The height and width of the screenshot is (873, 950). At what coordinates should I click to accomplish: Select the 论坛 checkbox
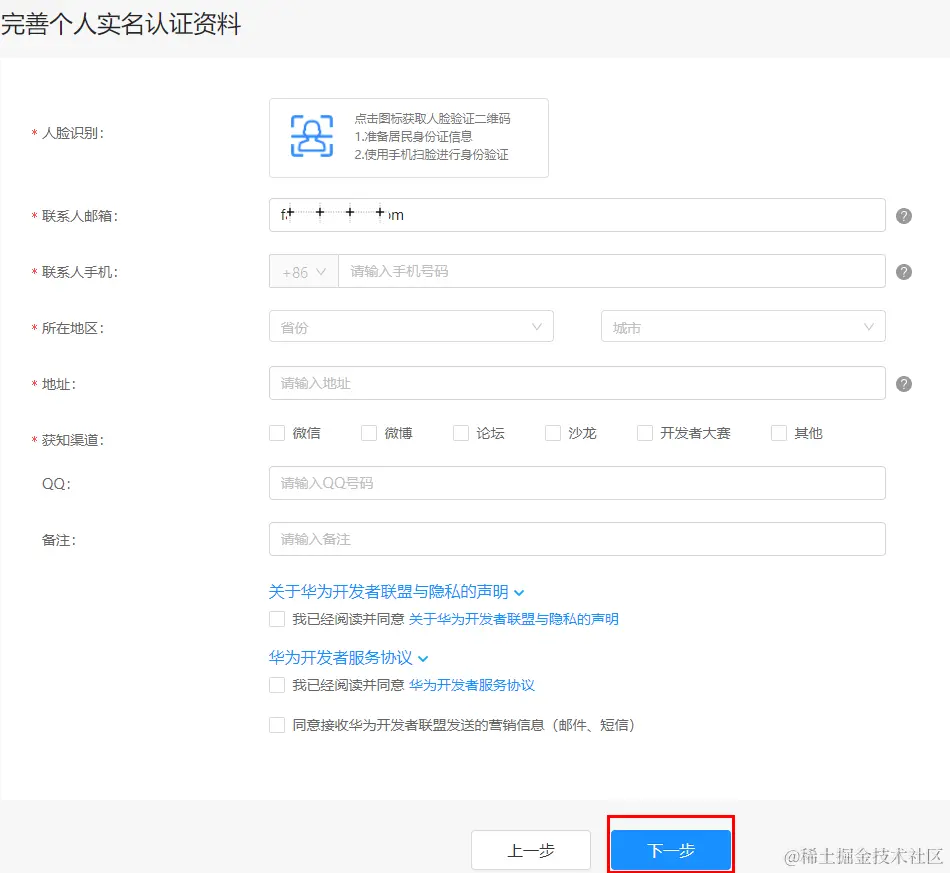(x=461, y=432)
